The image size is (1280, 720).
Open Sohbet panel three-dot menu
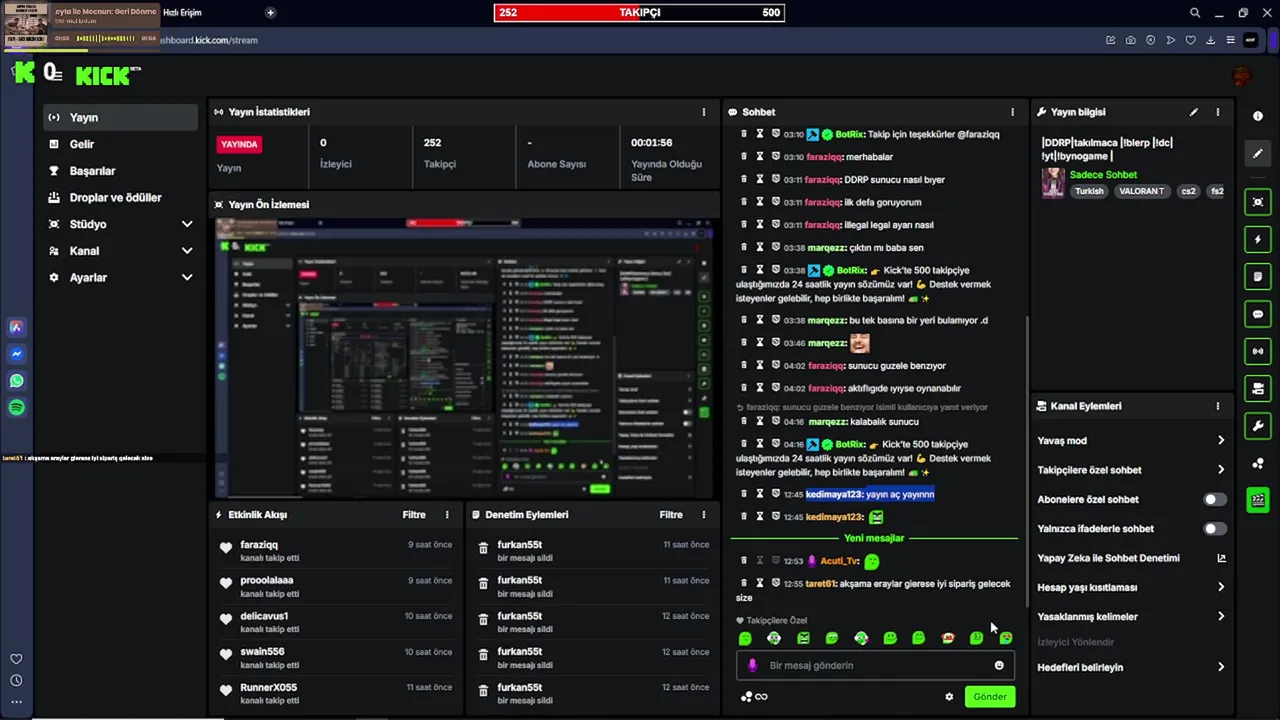click(x=1012, y=112)
